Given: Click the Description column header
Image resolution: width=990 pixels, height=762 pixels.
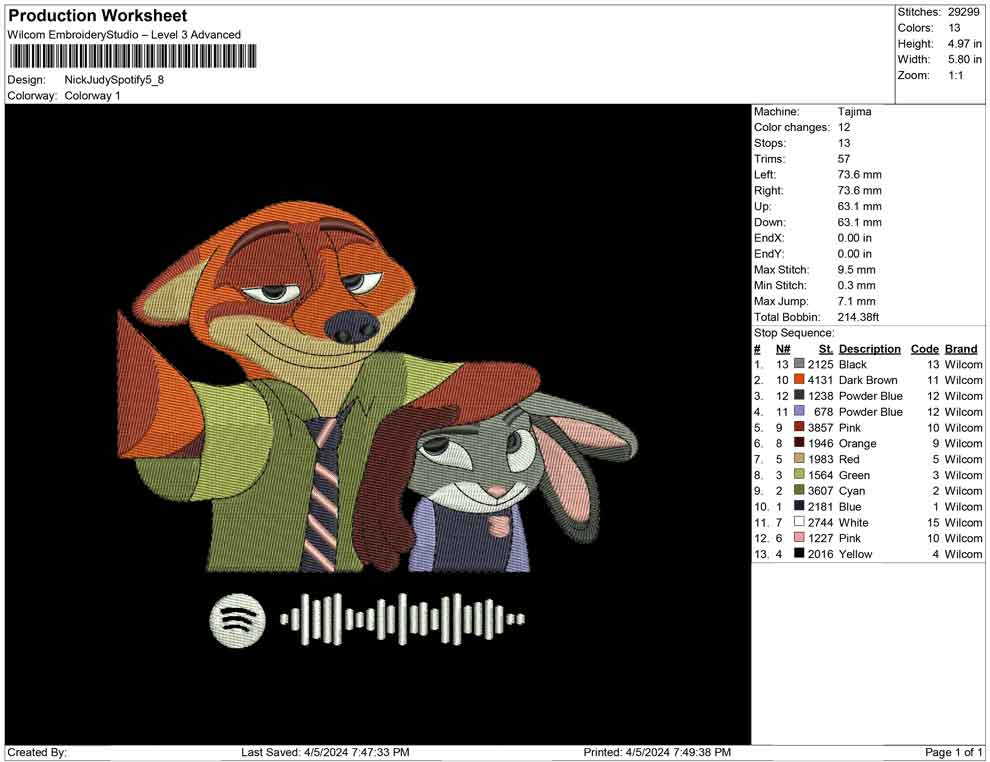Looking at the screenshot, I should [x=869, y=349].
